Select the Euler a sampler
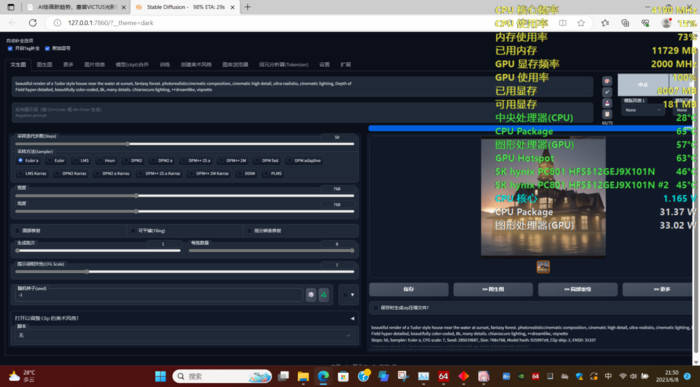This screenshot has width=700, height=387. (x=28, y=160)
